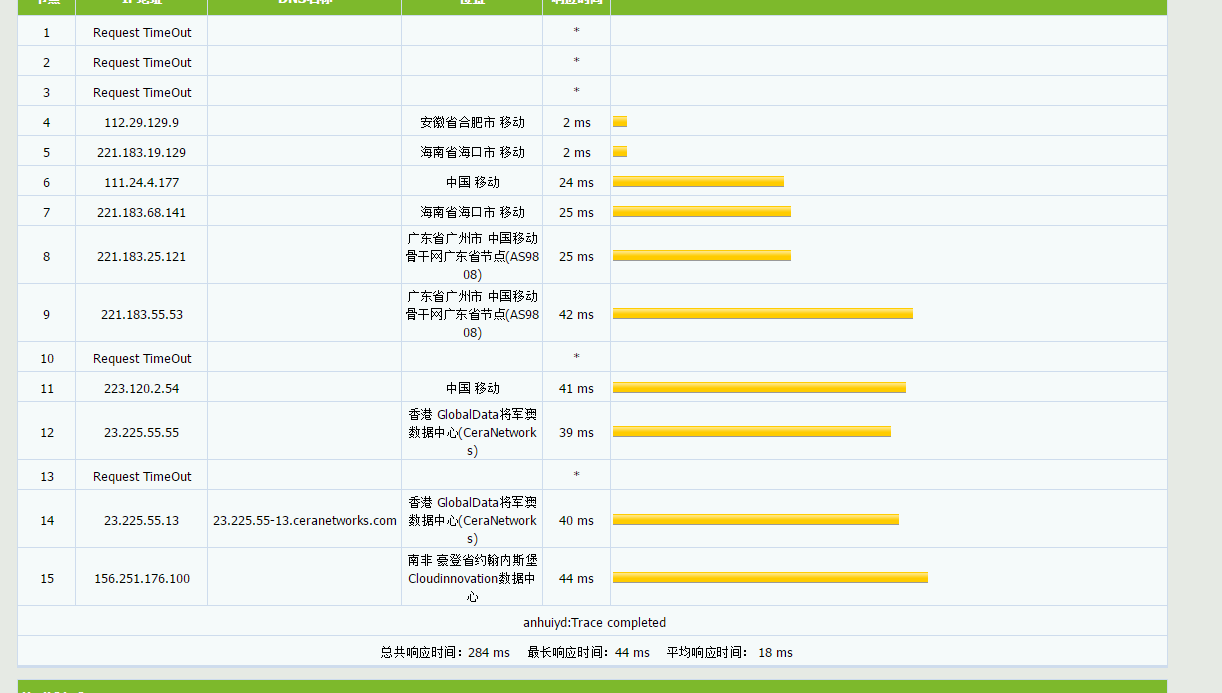1222x693 pixels.
Task: Click Request TimeOut in hop 1 row
Action: 142,32
